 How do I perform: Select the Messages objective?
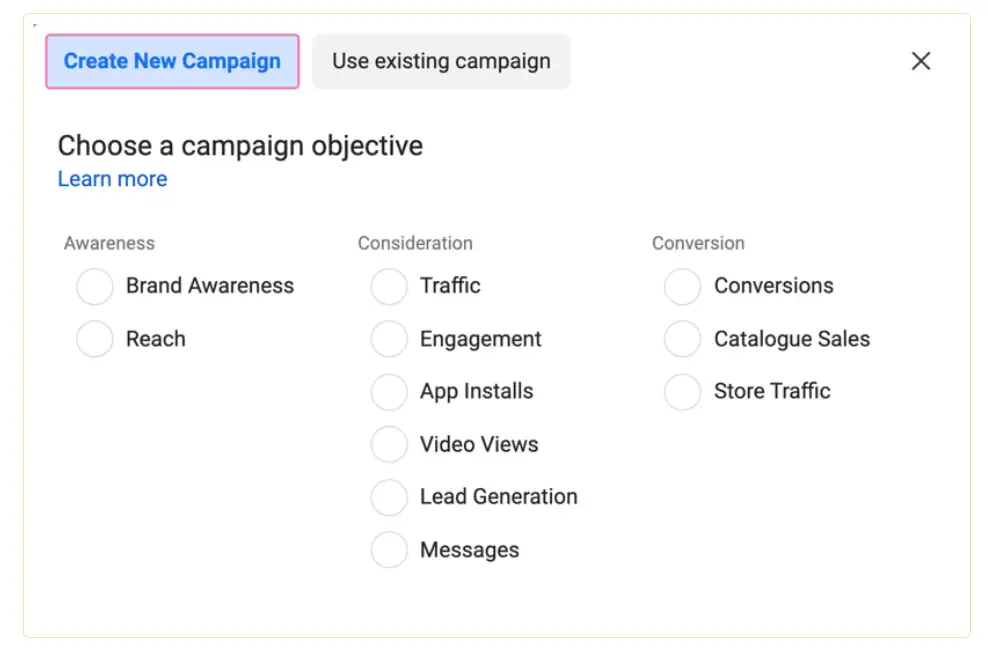[x=389, y=549]
